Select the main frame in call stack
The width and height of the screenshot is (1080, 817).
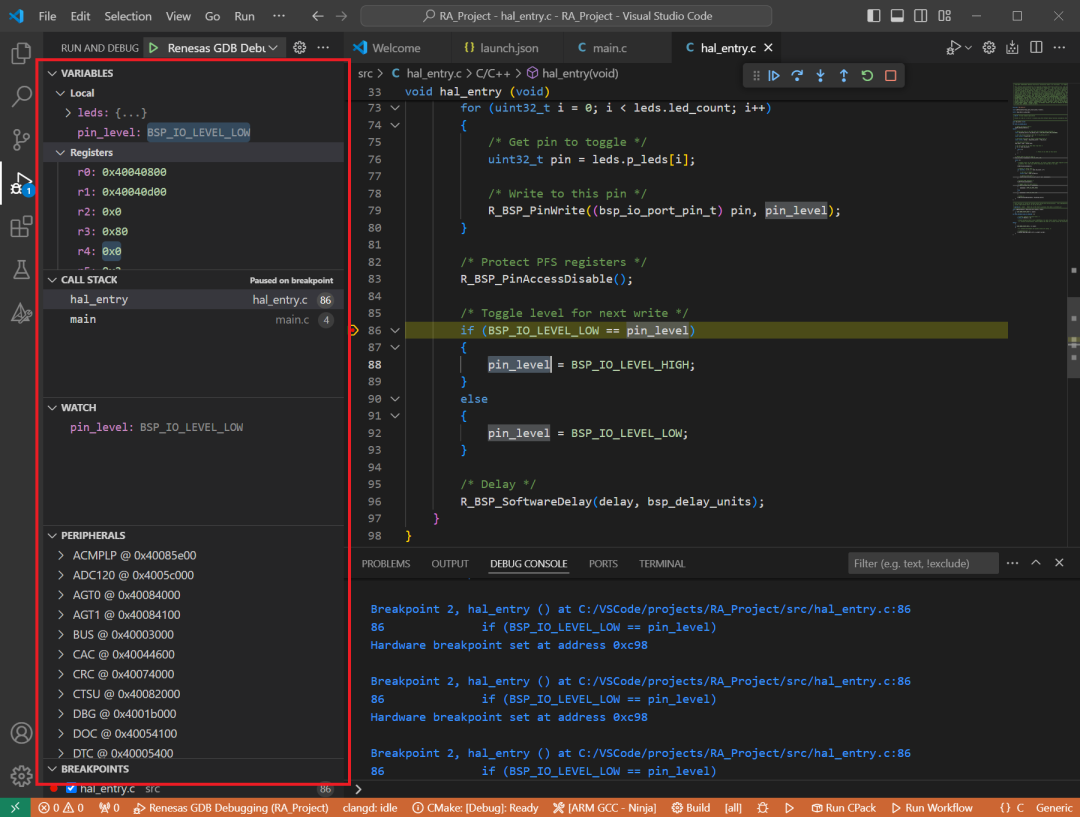(x=84, y=319)
